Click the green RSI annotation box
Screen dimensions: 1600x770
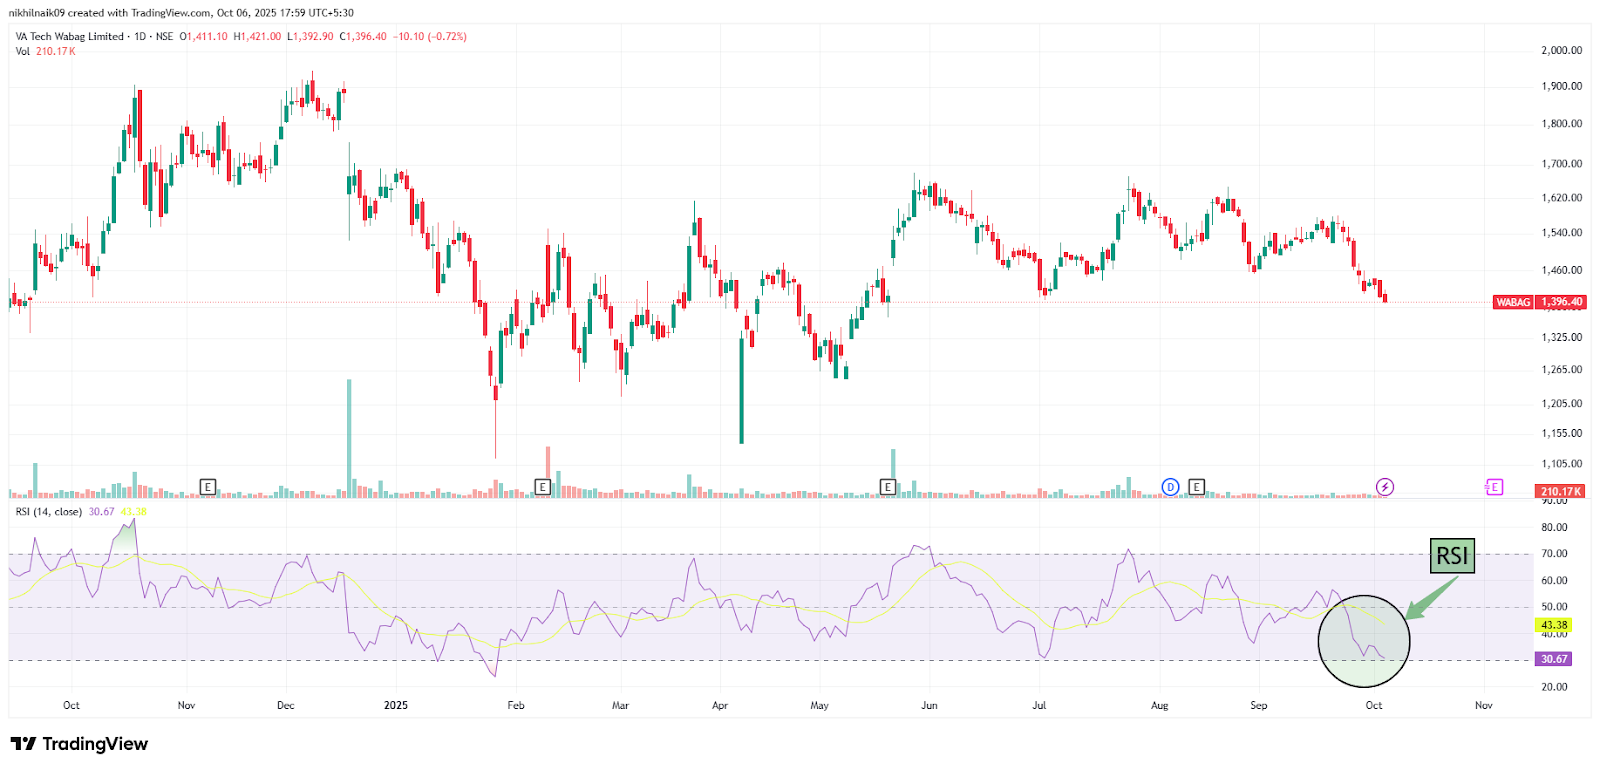(x=1452, y=556)
